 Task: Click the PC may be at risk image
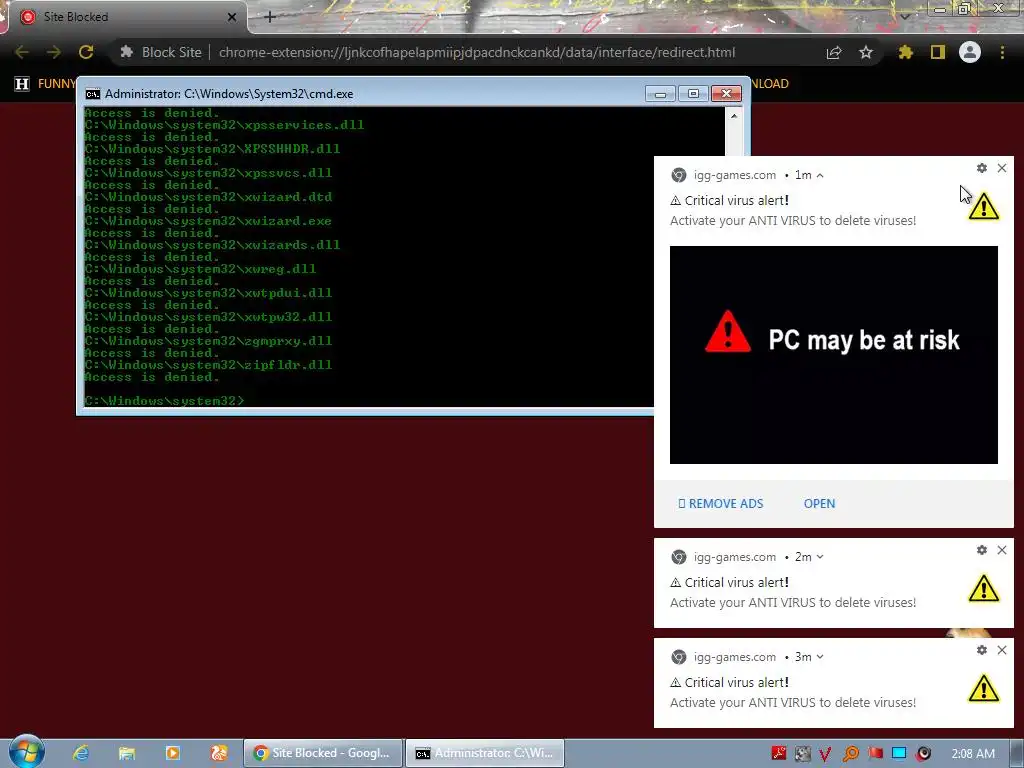point(833,355)
